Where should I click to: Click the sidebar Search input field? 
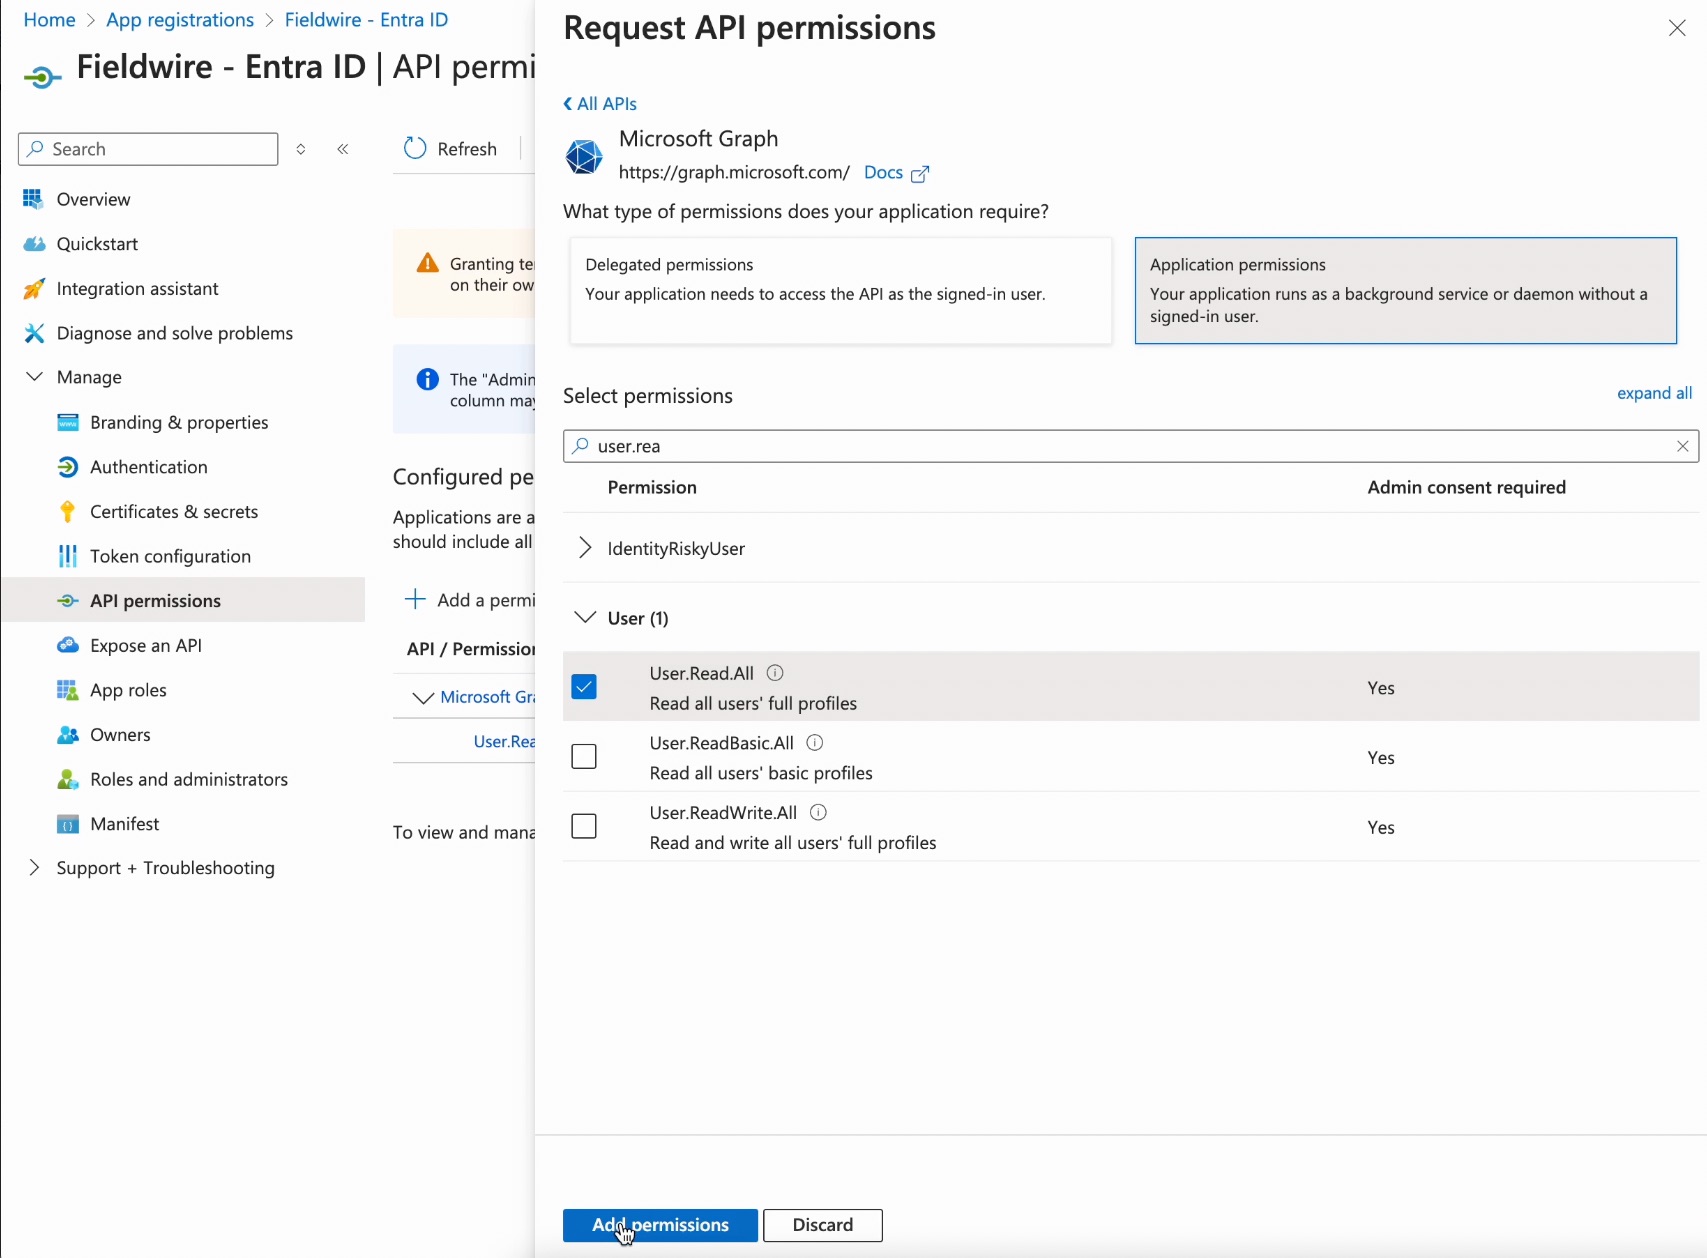pyautogui.click(x=148, y=149)
